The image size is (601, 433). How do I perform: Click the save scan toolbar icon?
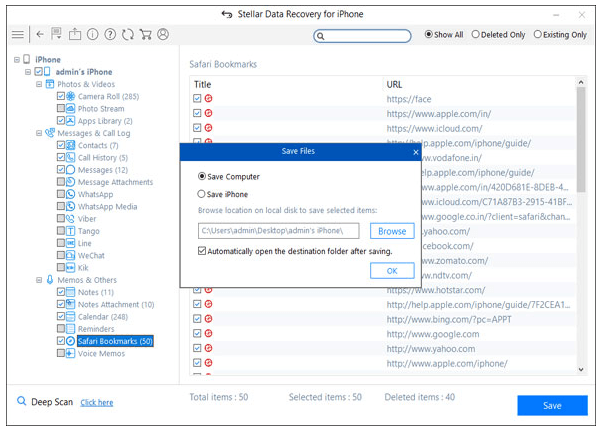[56, 34]
